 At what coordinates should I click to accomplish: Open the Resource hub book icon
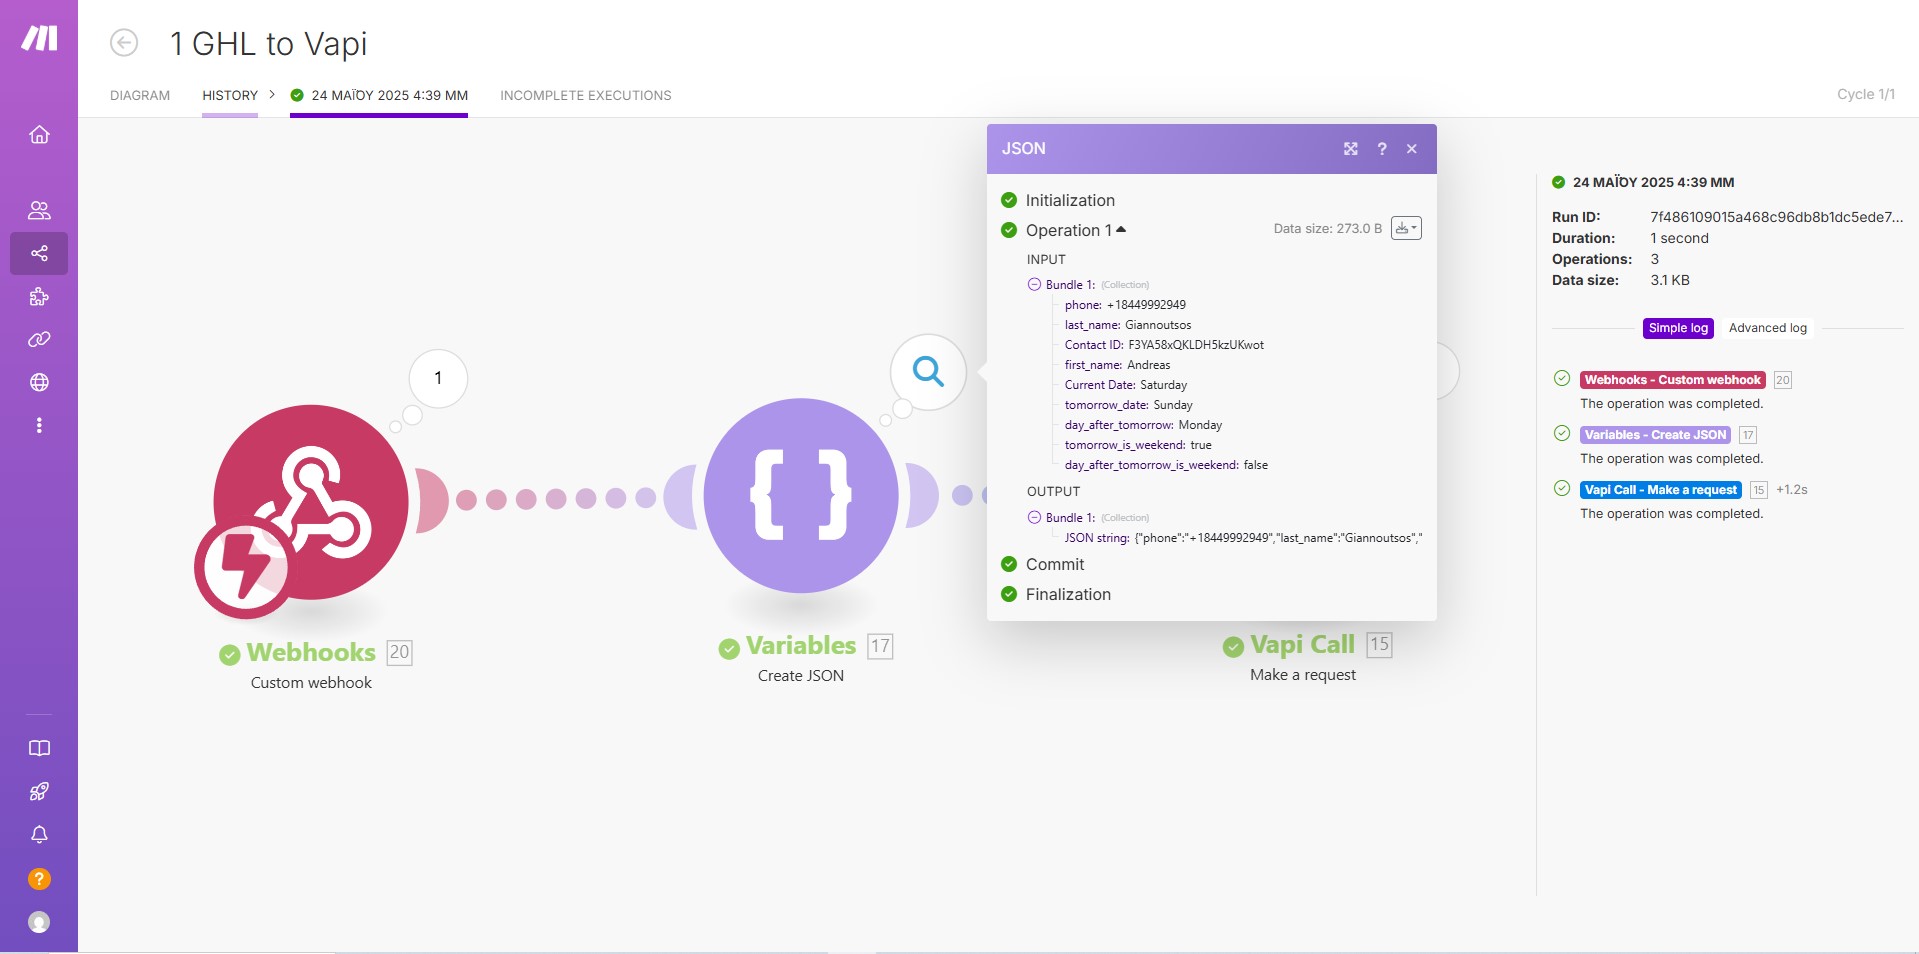[39, 748]
